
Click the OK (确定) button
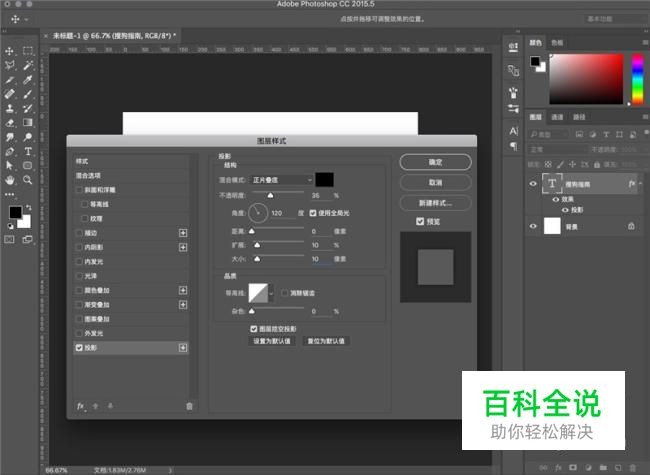point(435,162)
